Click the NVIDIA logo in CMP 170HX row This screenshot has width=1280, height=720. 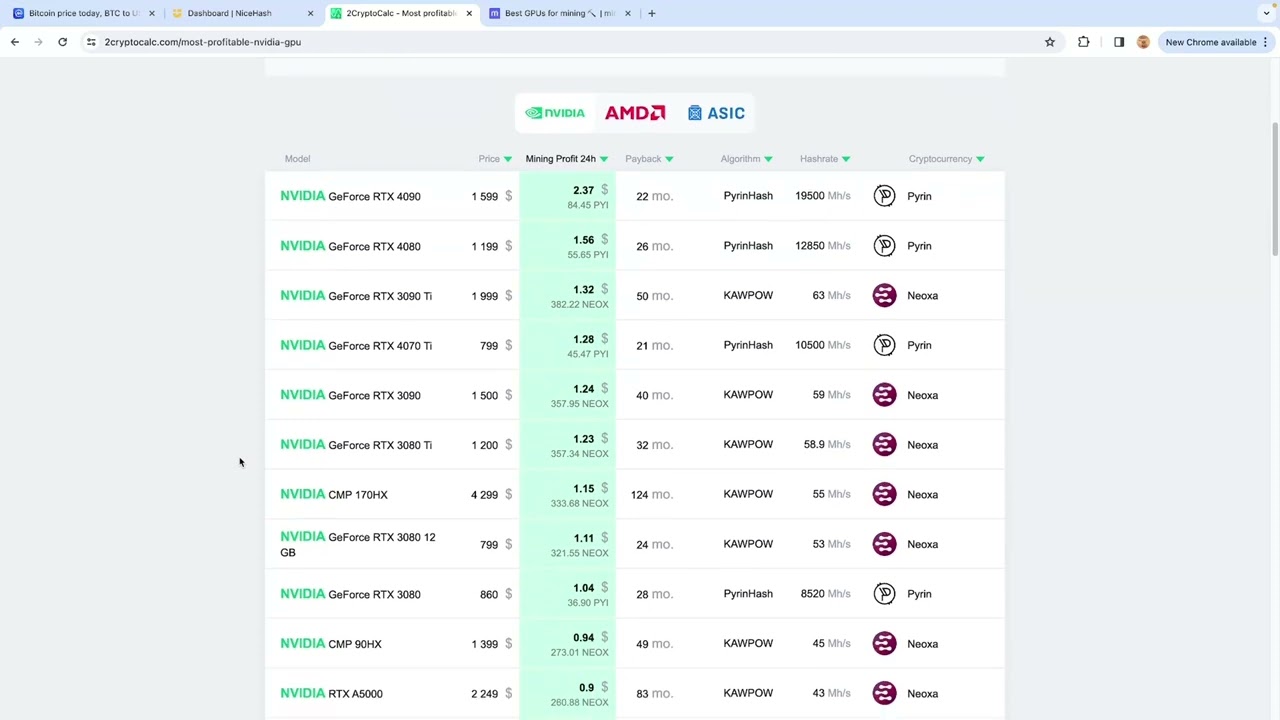coord(303,494)
